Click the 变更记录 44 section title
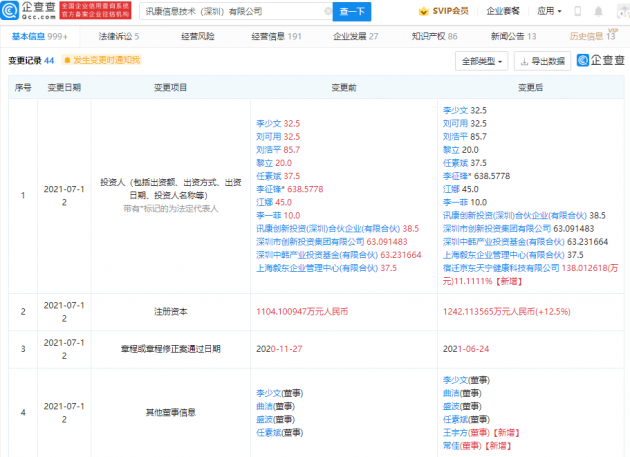The image size is (630, 457). (x=31, y=60)
